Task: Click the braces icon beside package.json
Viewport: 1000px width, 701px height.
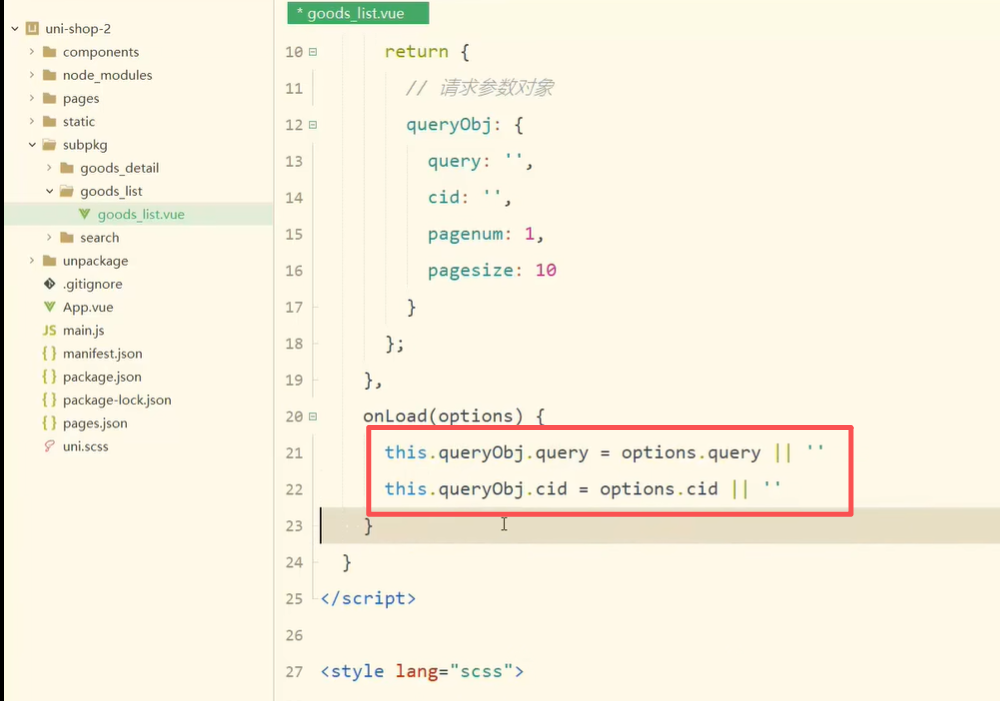Action: [49, 376]
